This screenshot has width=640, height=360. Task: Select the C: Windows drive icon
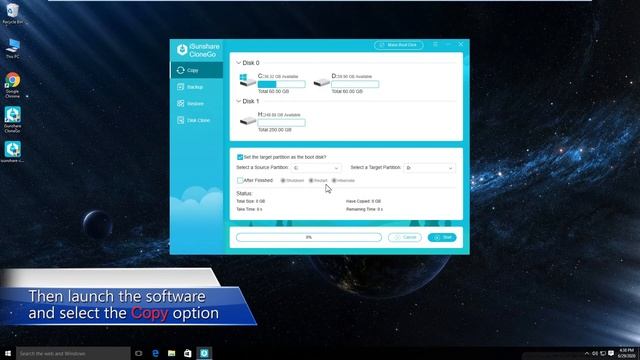(x=247, y=80)
